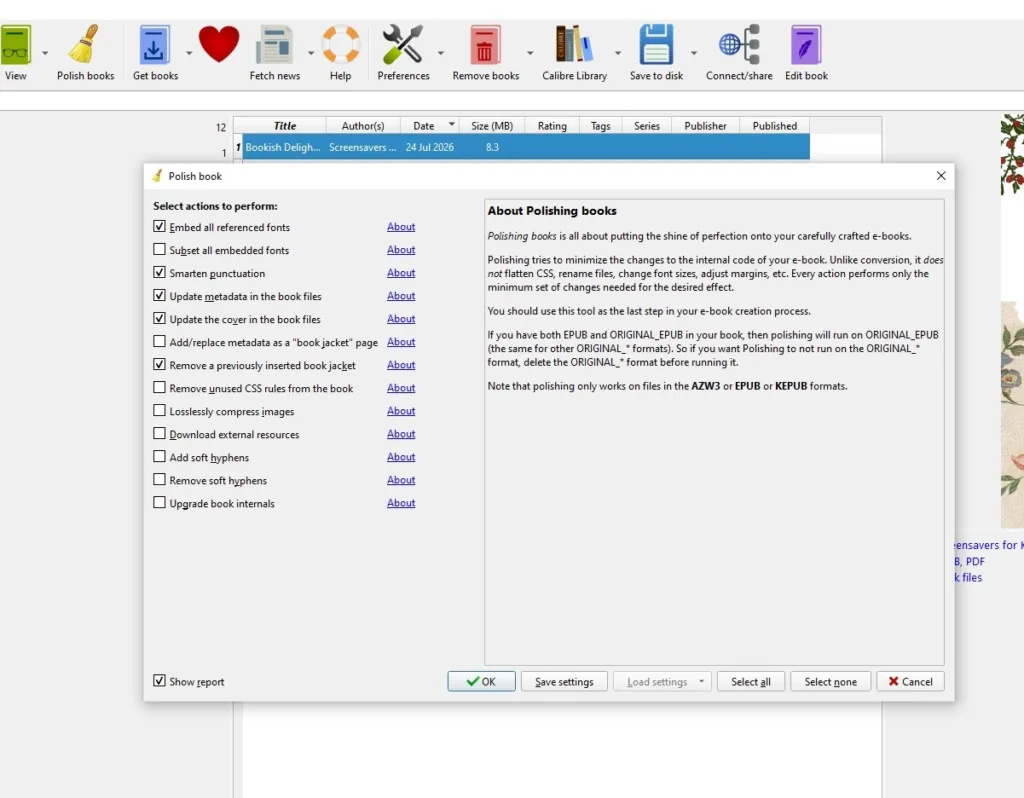Enable Remove soft hyphens

159,479
